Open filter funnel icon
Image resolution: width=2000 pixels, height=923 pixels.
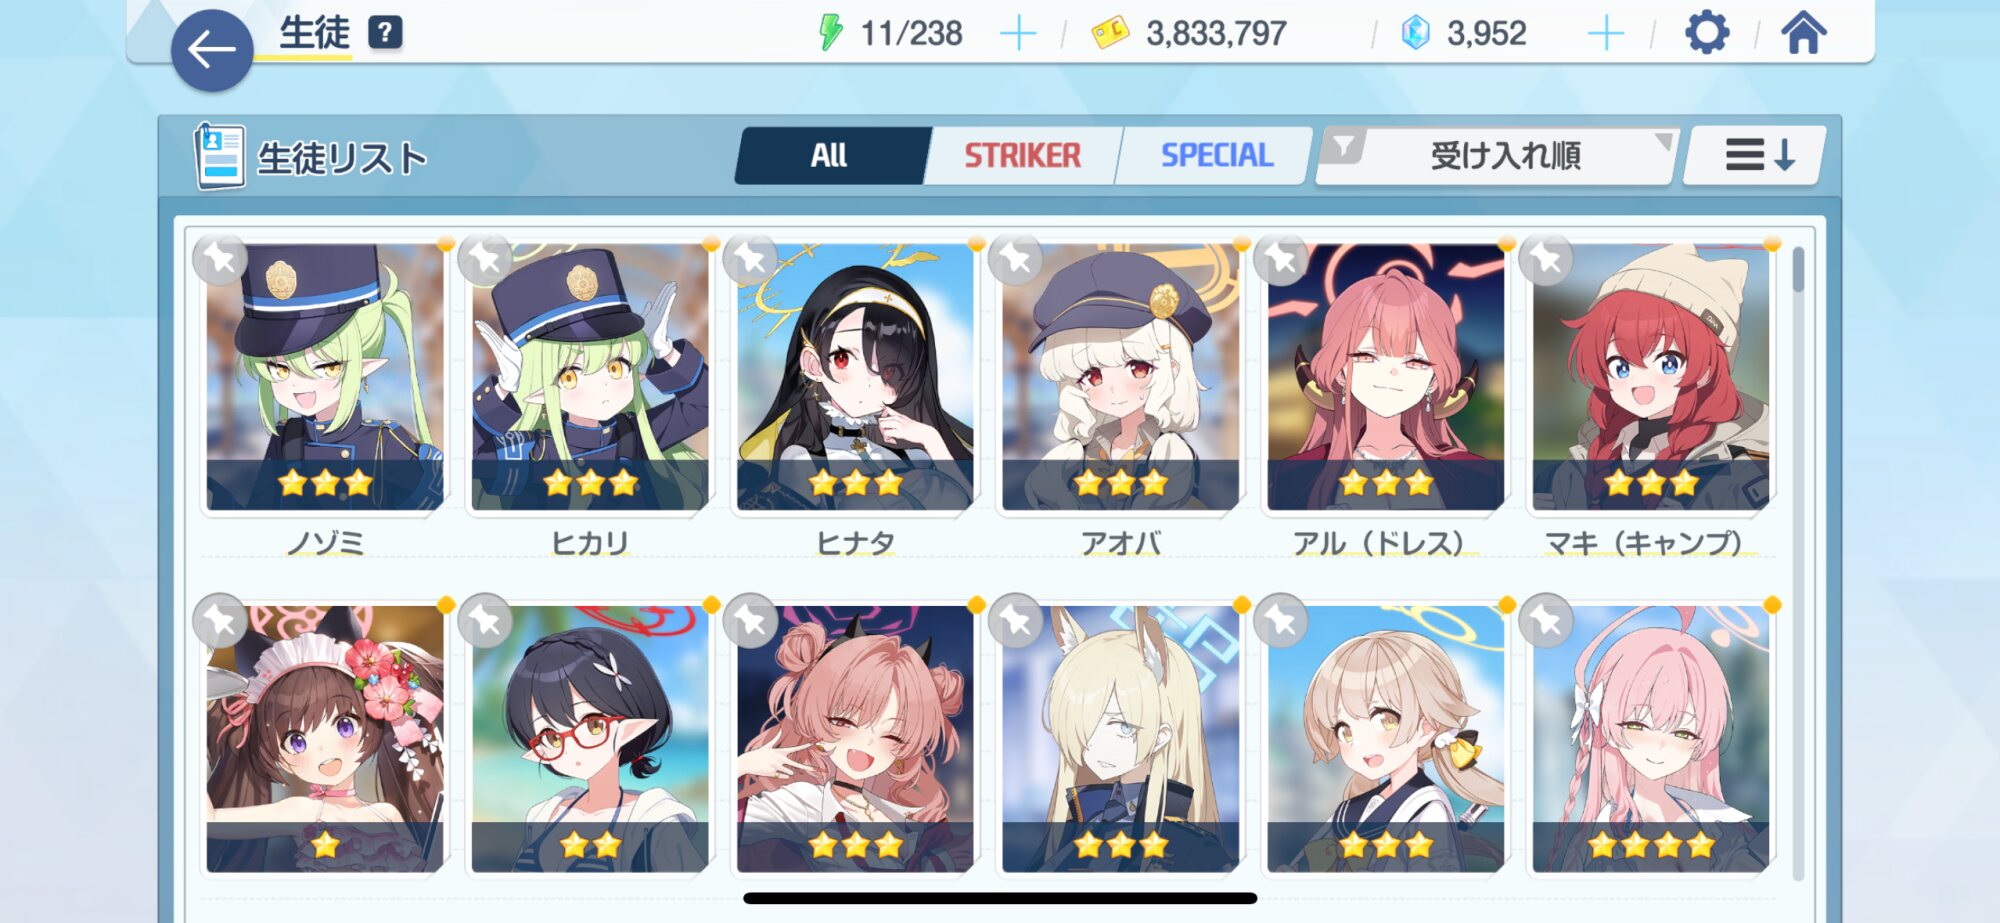point(1344,148)
